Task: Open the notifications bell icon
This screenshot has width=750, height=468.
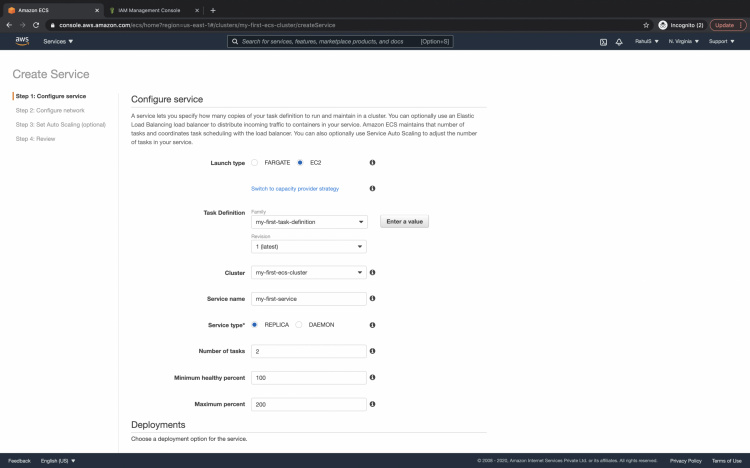Action: click(619, 42)
